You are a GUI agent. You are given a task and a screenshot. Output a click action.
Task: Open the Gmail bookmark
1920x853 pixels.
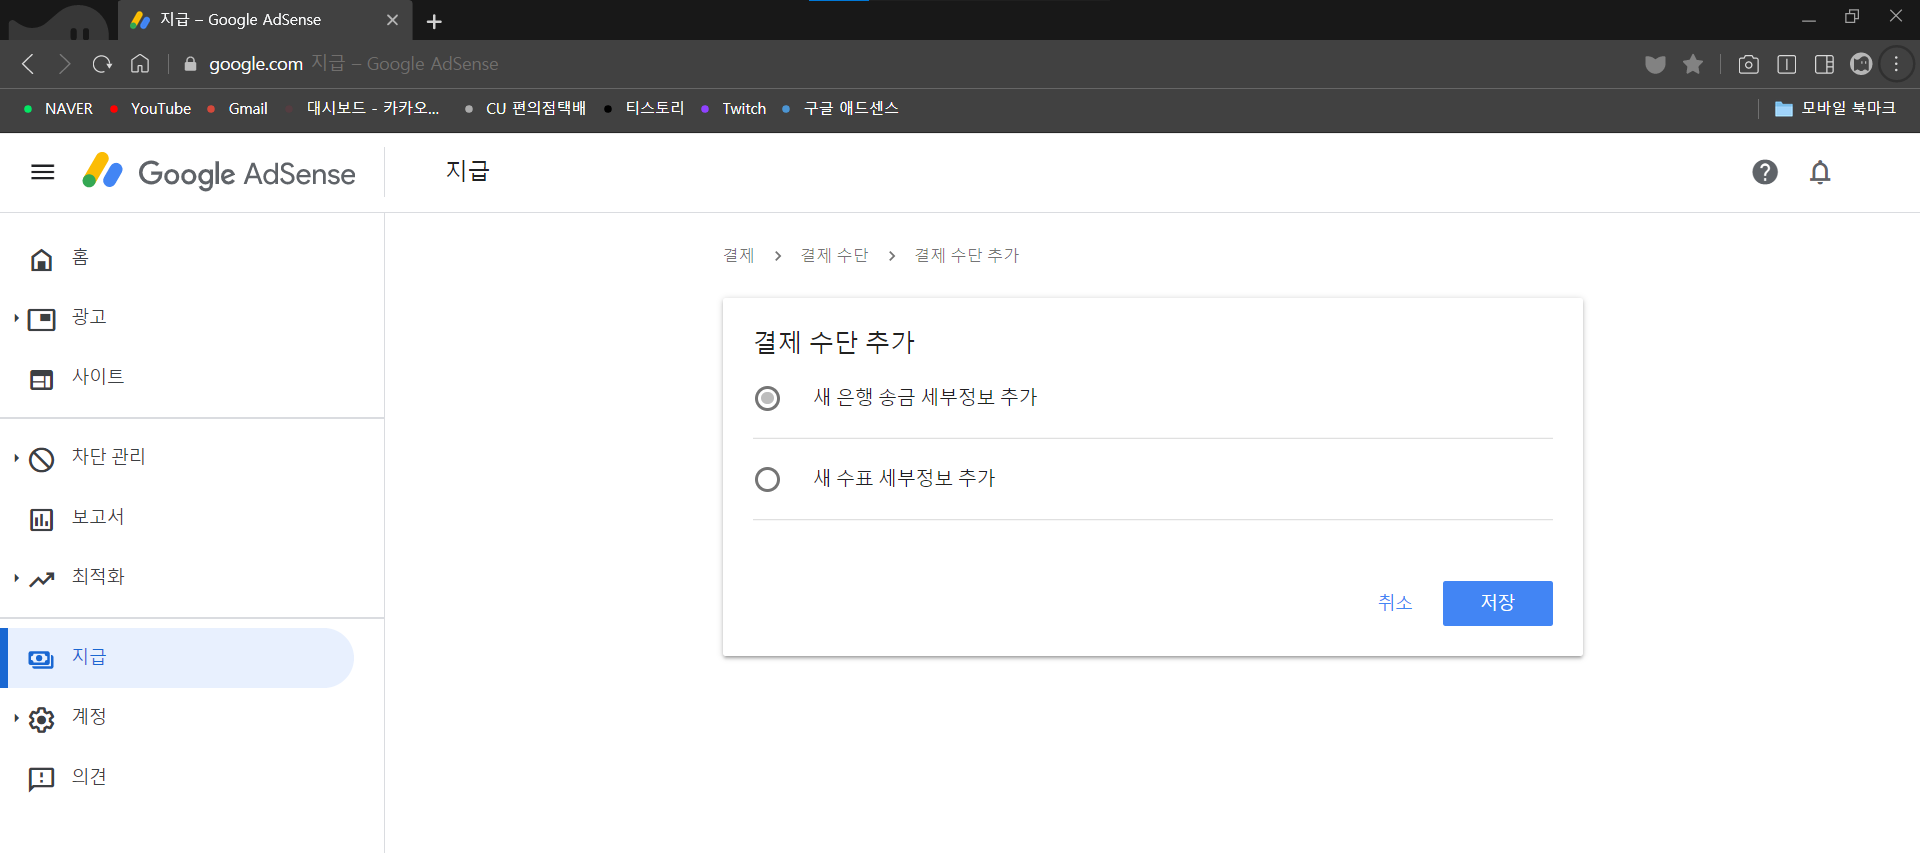(238, 108)
